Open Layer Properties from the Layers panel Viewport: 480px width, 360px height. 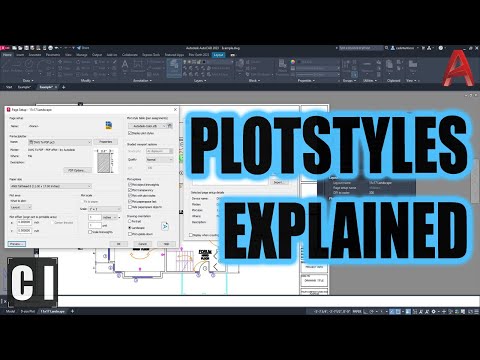click(x=174, y=68)
